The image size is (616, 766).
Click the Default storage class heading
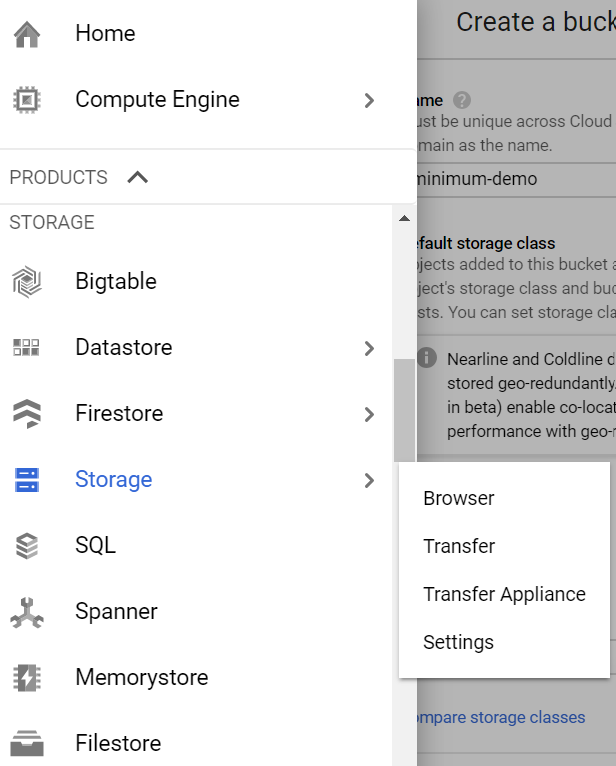pyautogui.click(x=486, y=243)
